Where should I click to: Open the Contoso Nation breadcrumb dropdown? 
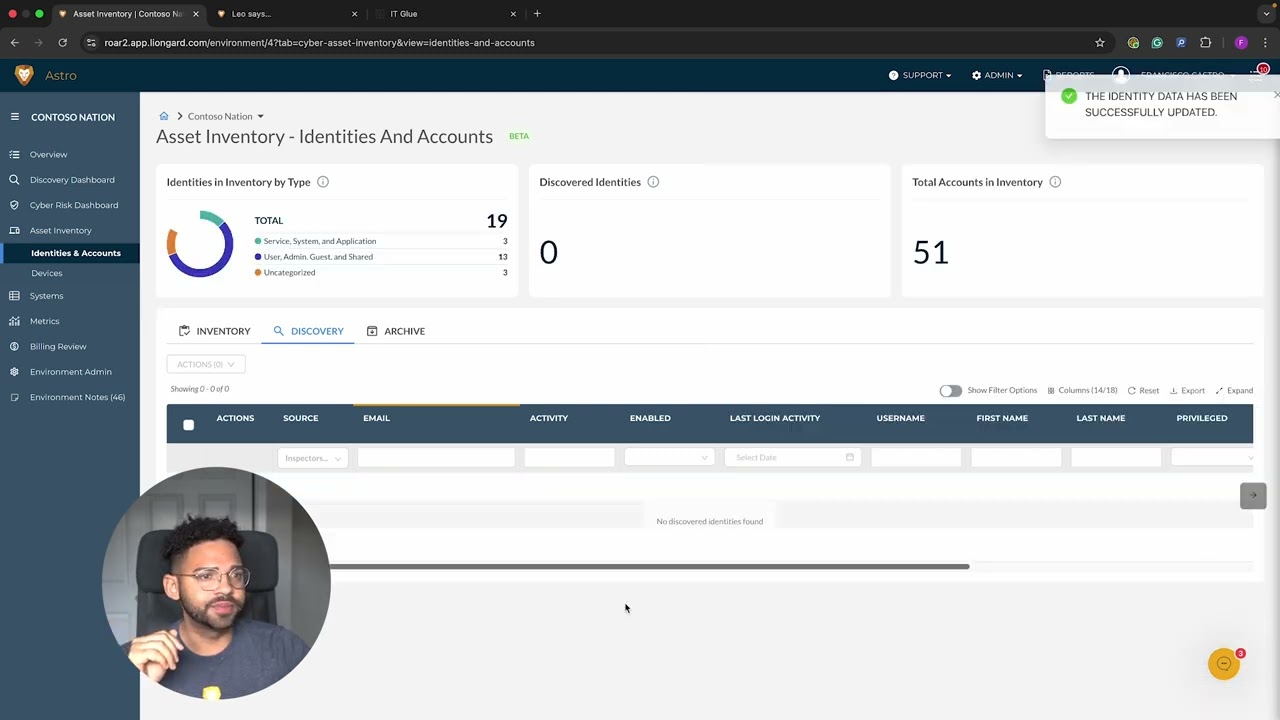pos(226,116)
